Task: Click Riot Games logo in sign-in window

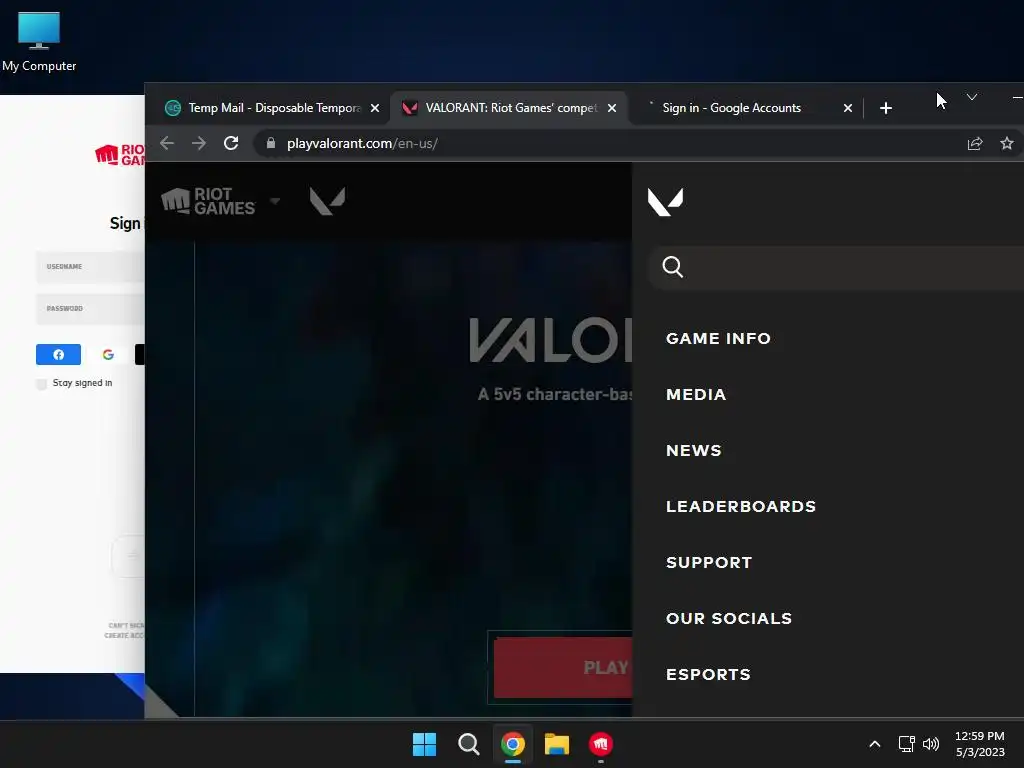Action: (120, 155)
